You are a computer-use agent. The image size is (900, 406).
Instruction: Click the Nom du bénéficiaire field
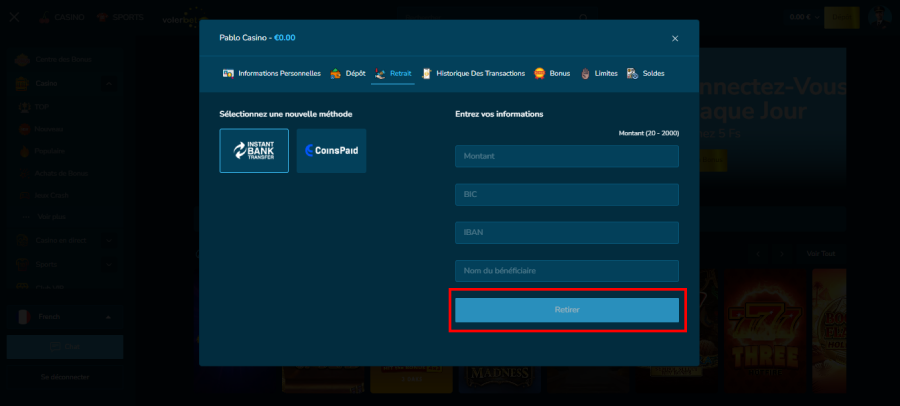pyautogui.click(x=566, y=271)
